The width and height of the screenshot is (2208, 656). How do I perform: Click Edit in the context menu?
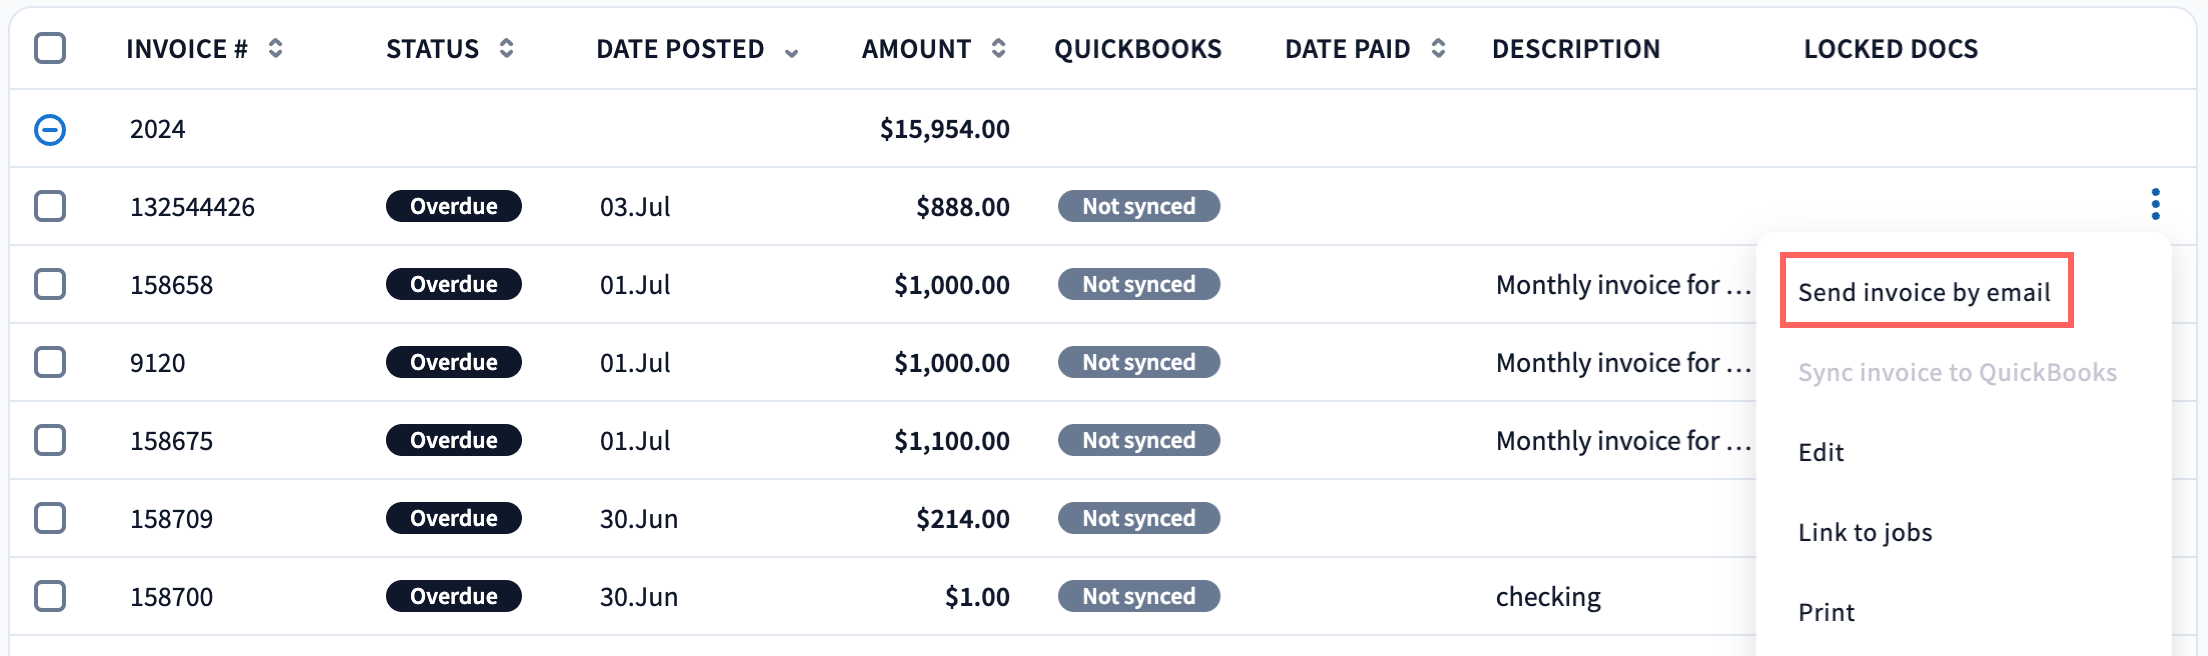pos(1821,452)
